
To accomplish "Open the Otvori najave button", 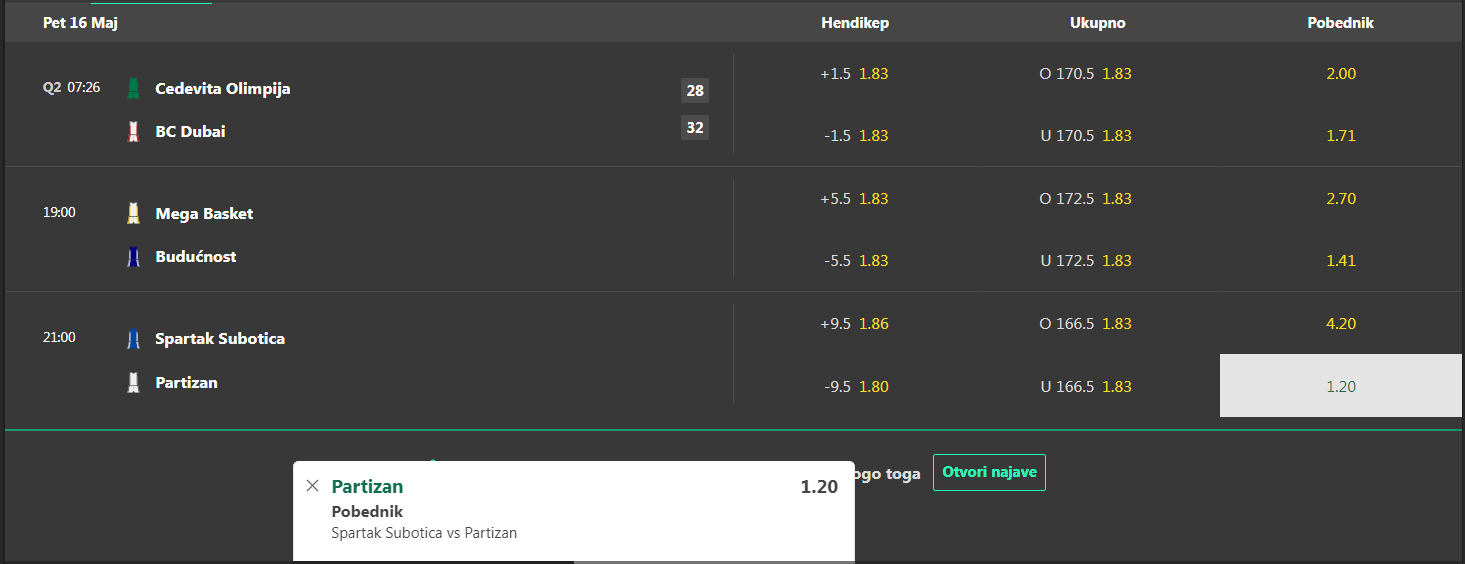I will tap(989, 472).
